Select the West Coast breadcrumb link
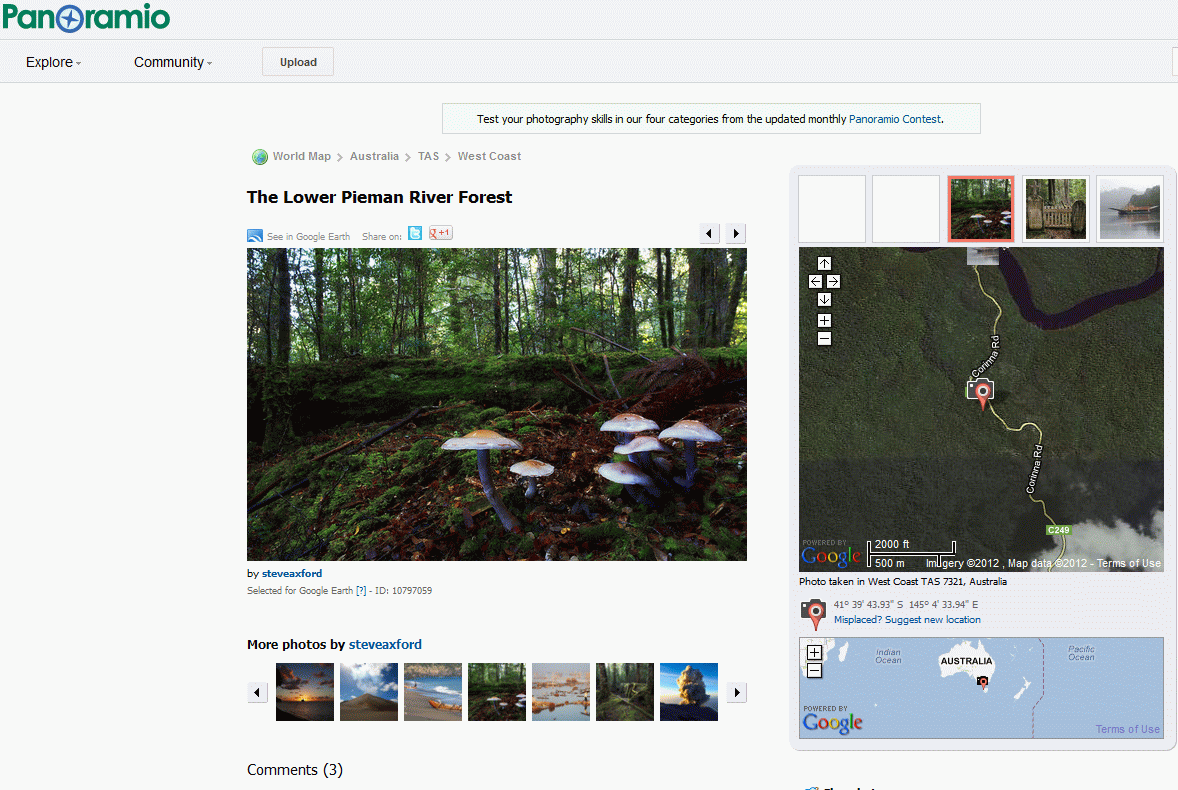1178x790 pixels. 489,156
